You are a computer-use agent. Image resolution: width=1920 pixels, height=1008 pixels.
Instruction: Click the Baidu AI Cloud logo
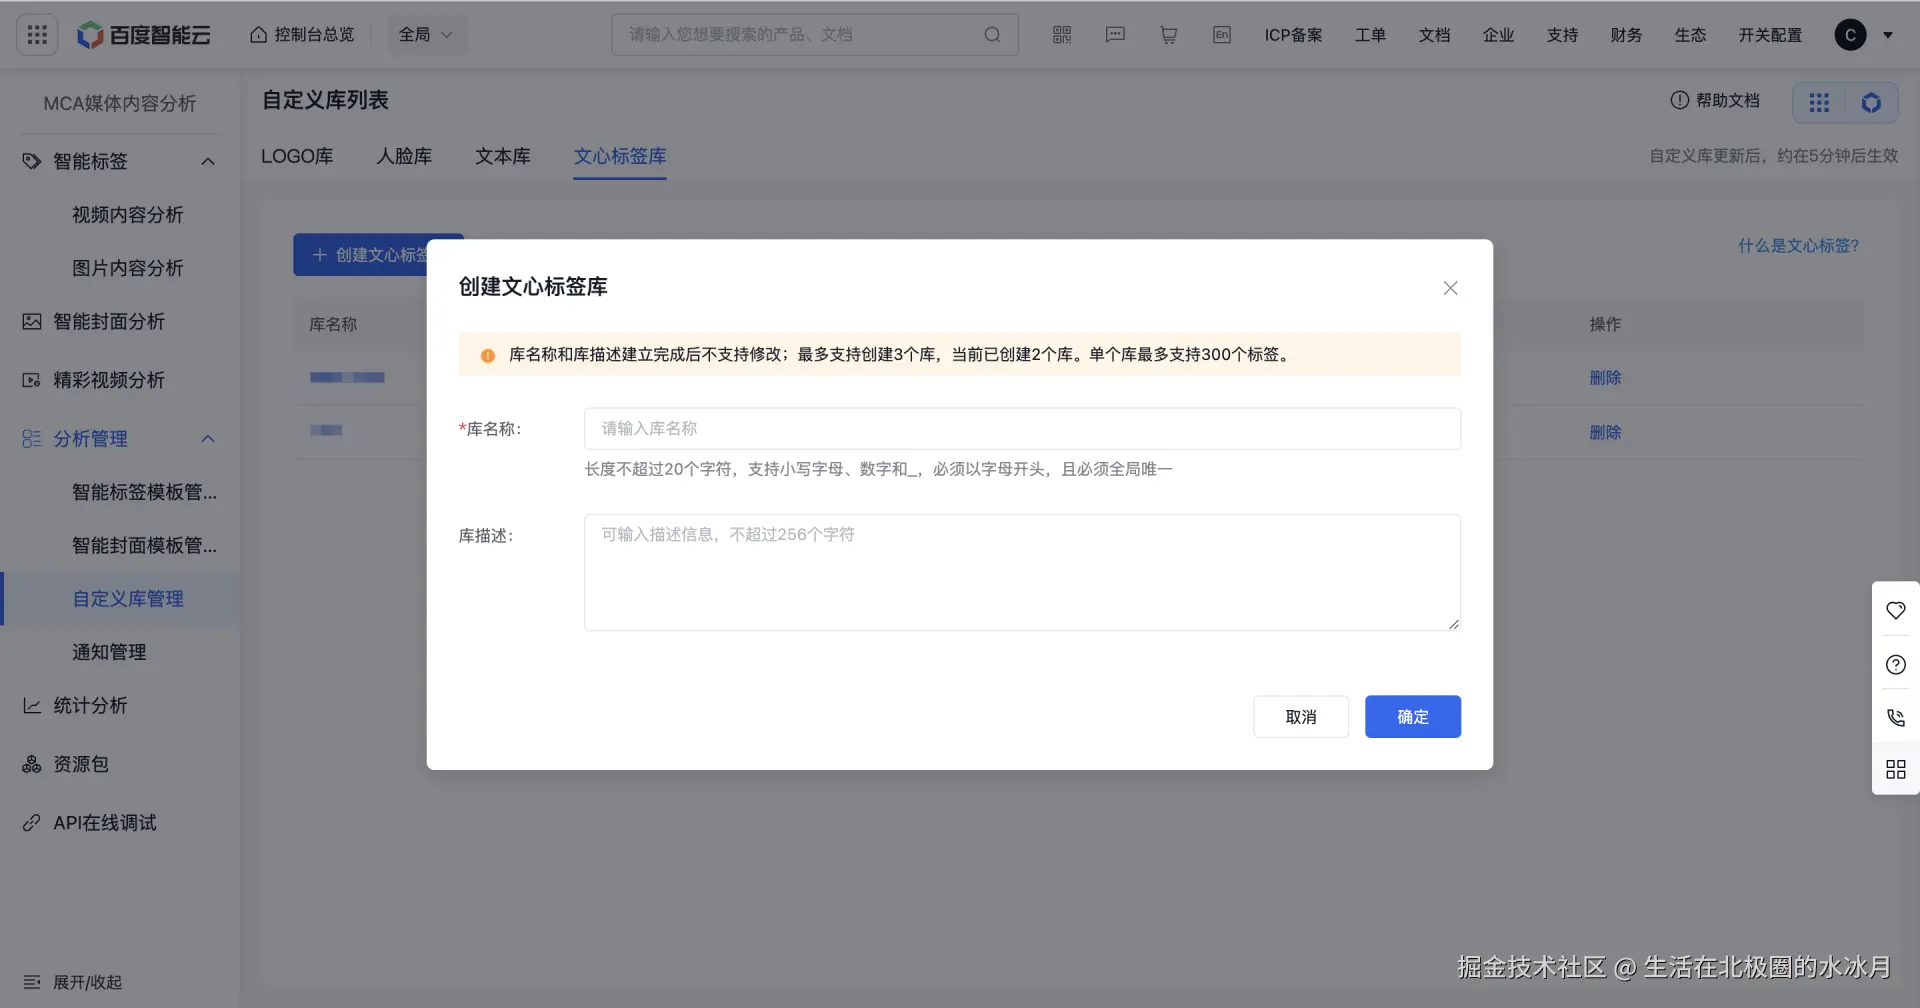[x=144, y=35]
